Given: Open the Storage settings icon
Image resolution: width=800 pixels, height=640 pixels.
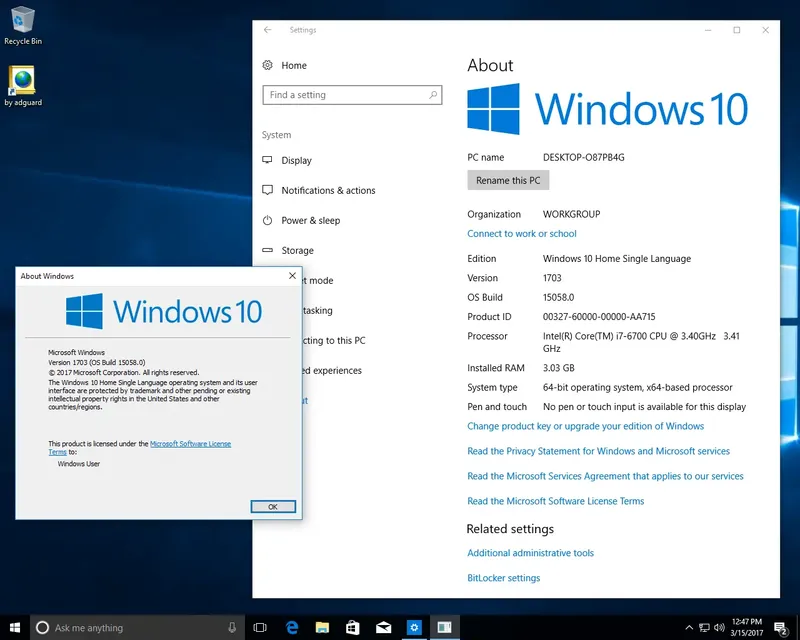Looking at the screenshot, I should [x=267, y=250].
